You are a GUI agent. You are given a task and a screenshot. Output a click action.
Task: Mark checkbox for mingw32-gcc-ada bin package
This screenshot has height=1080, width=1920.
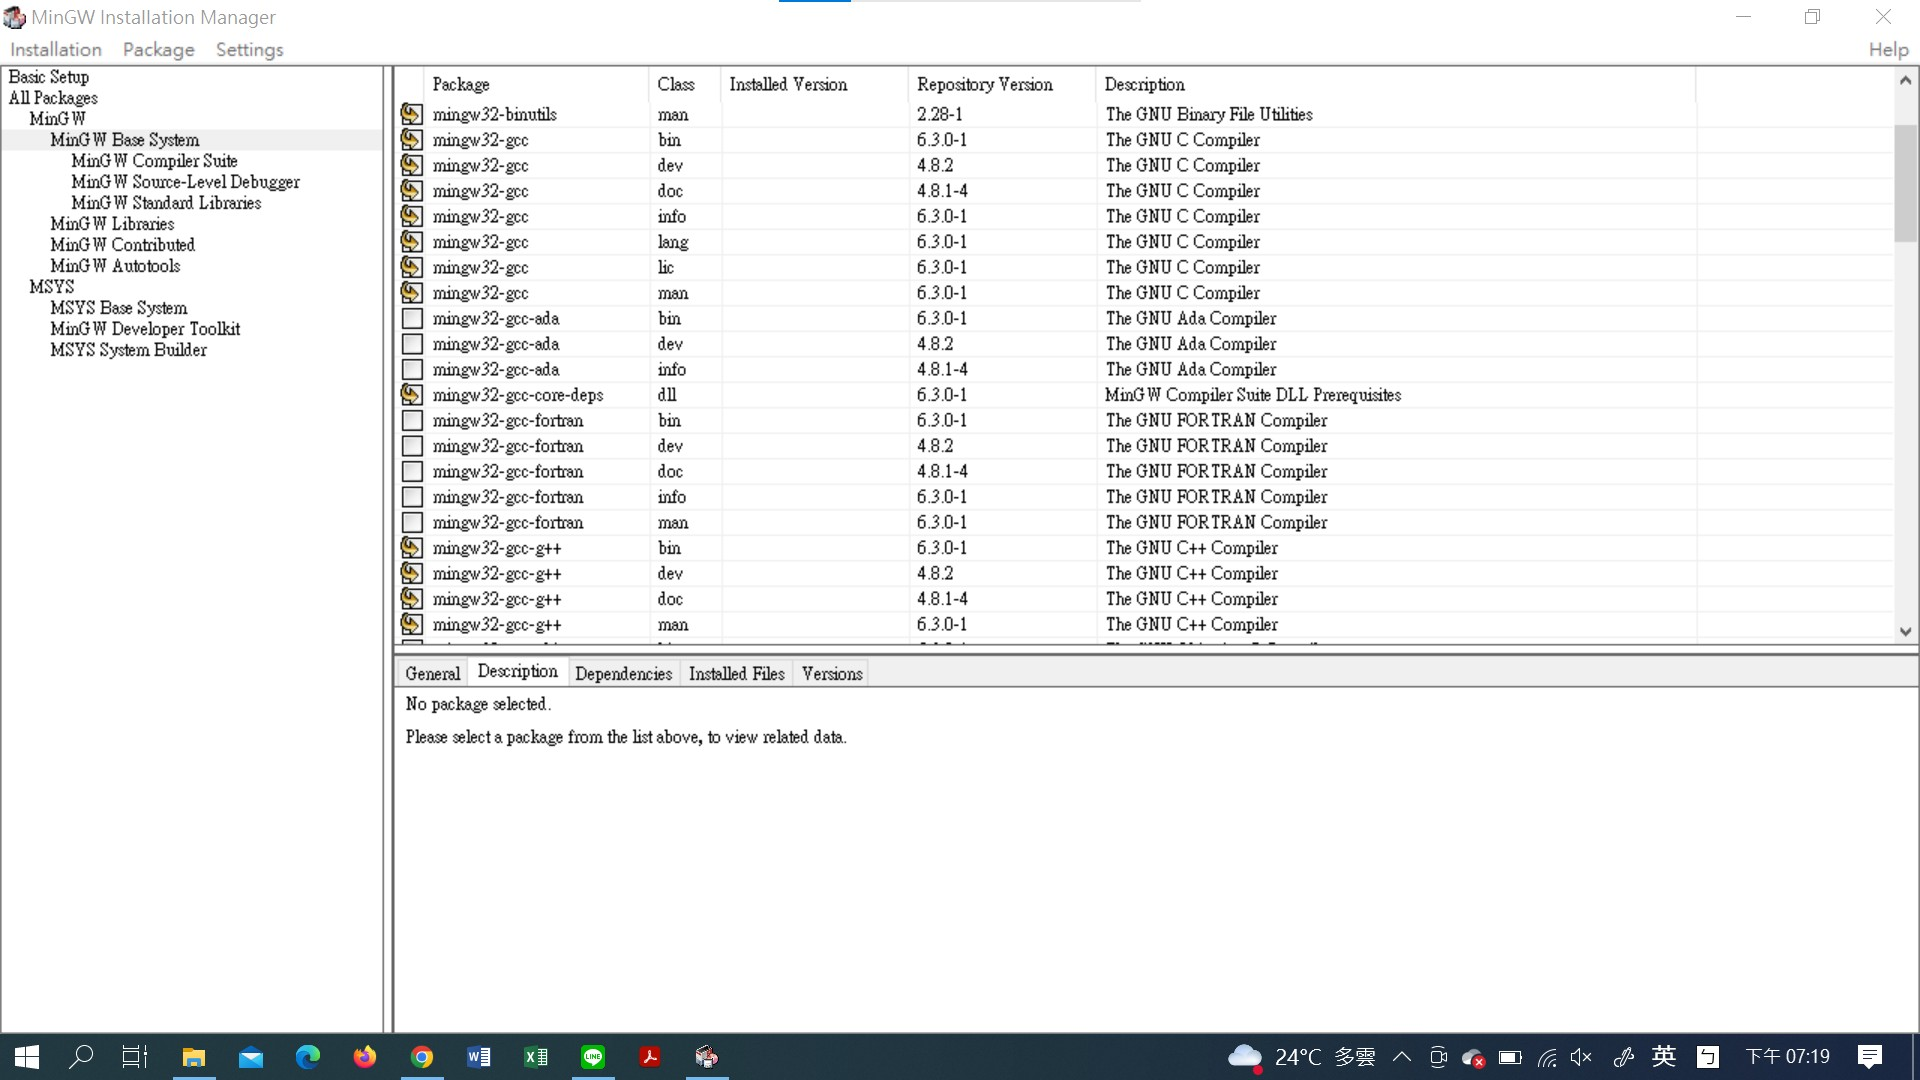click(411, 319)
